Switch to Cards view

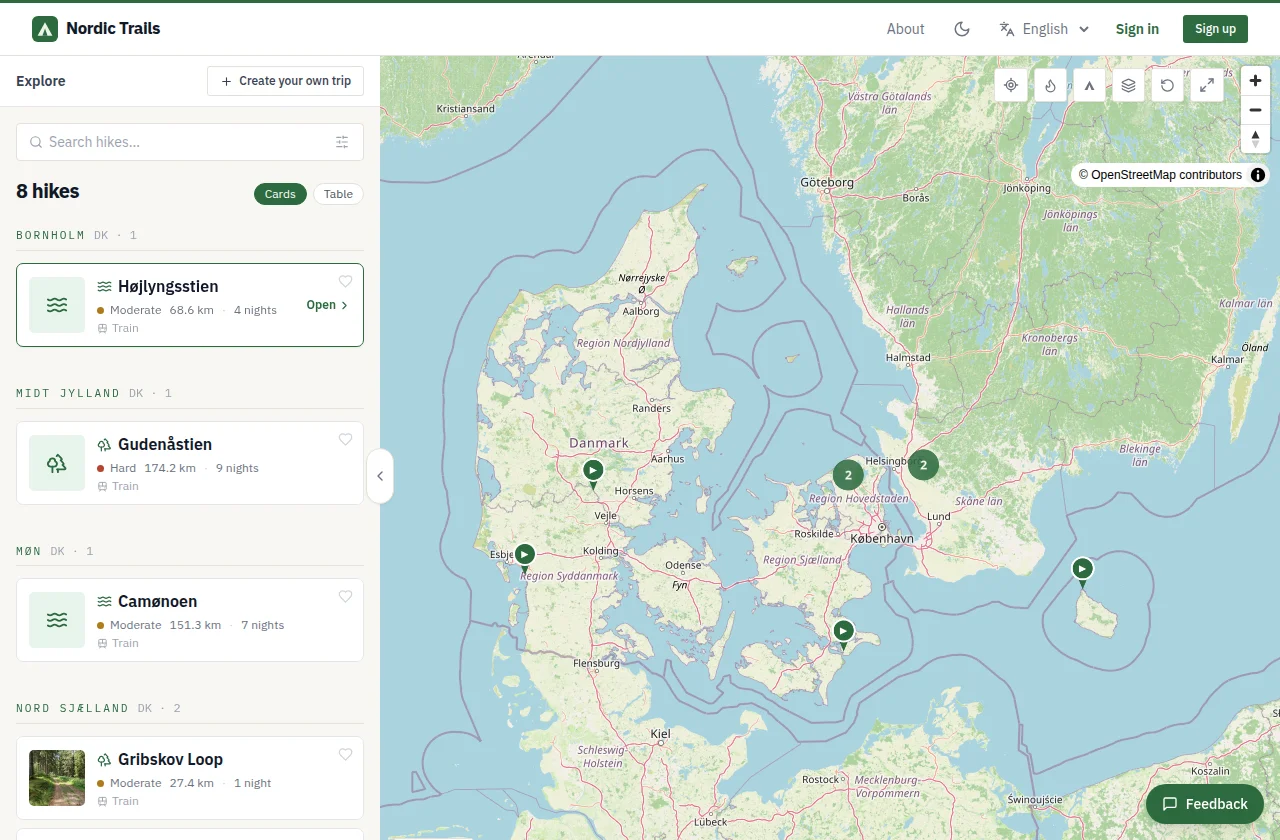click(280, 194)
